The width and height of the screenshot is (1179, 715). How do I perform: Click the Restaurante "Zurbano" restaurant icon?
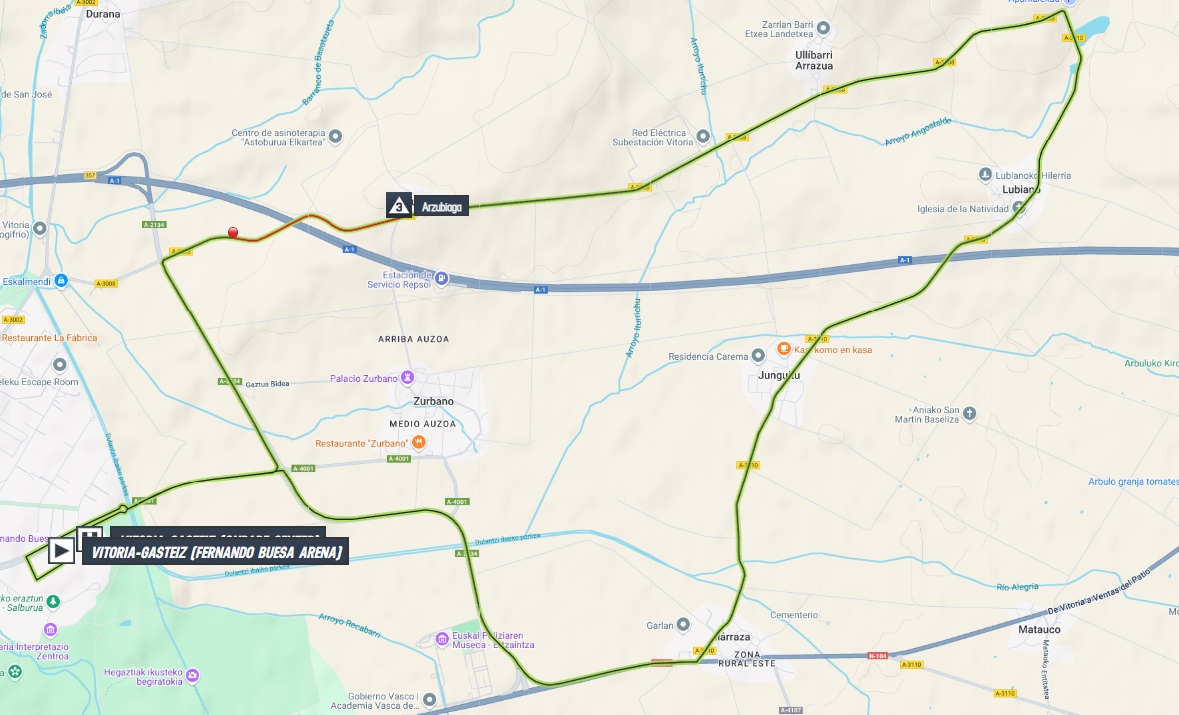pos(419,443)
